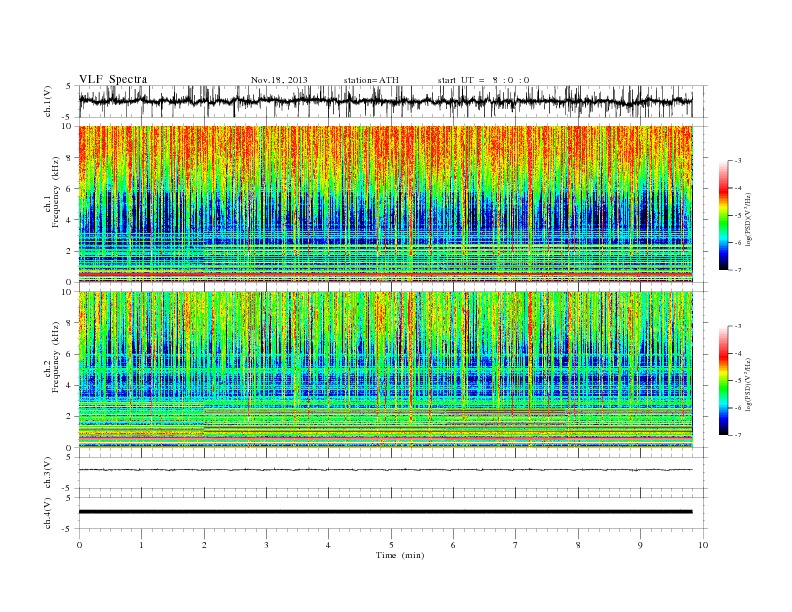Click the time axis tick label "8"
The height and width of the screenshot is (612, 792).
tap(578, 545)
